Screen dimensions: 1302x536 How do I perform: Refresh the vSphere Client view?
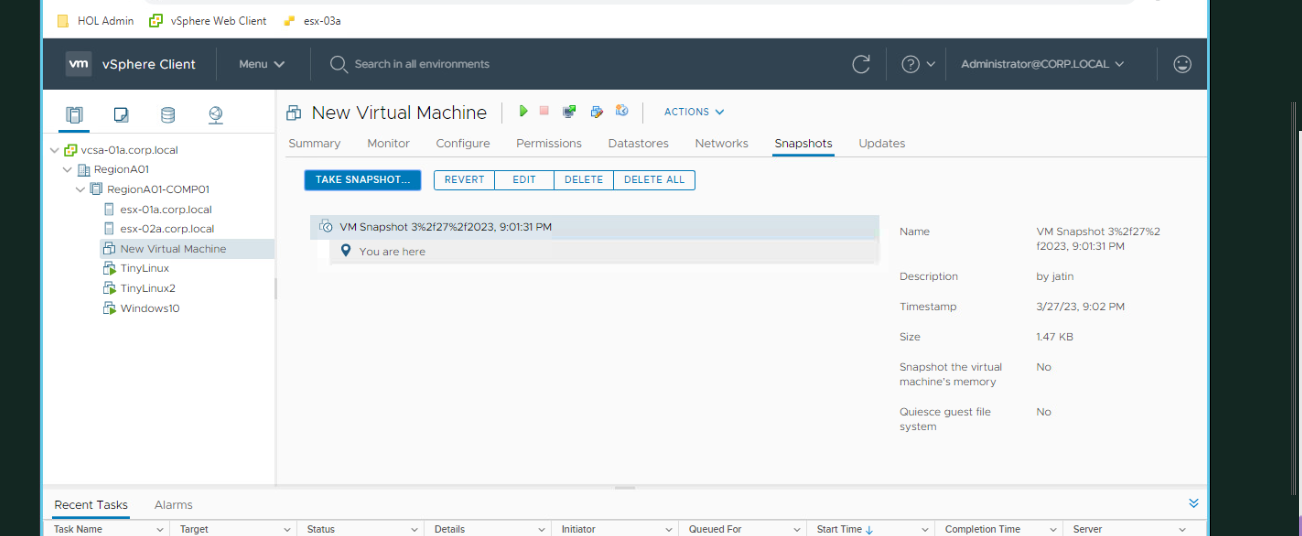tap(861, 64)
